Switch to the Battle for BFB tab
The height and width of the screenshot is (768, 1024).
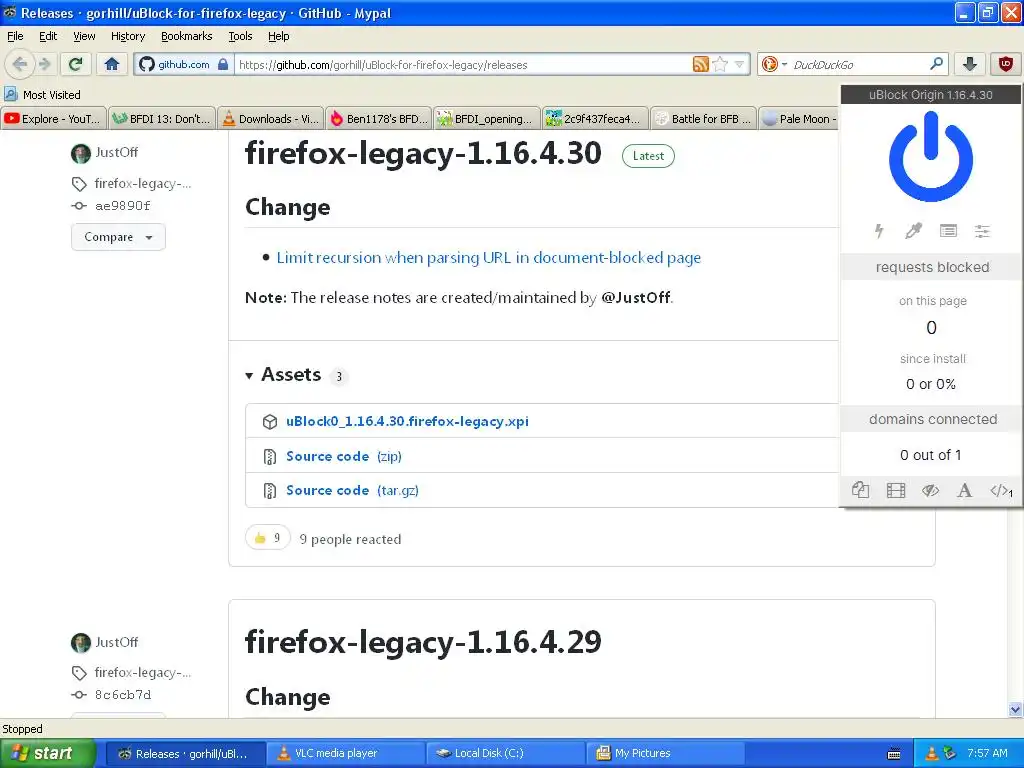[704, 118]
